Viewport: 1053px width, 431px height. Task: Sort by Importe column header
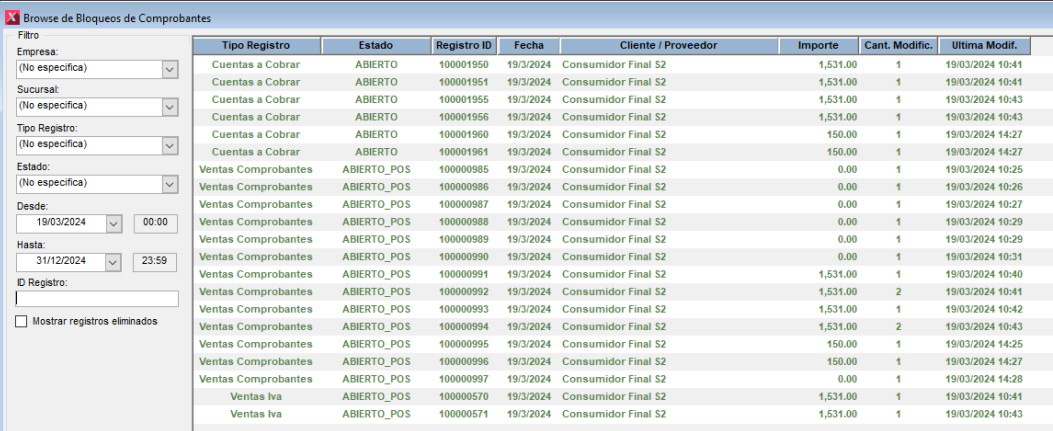coord(817,46)
